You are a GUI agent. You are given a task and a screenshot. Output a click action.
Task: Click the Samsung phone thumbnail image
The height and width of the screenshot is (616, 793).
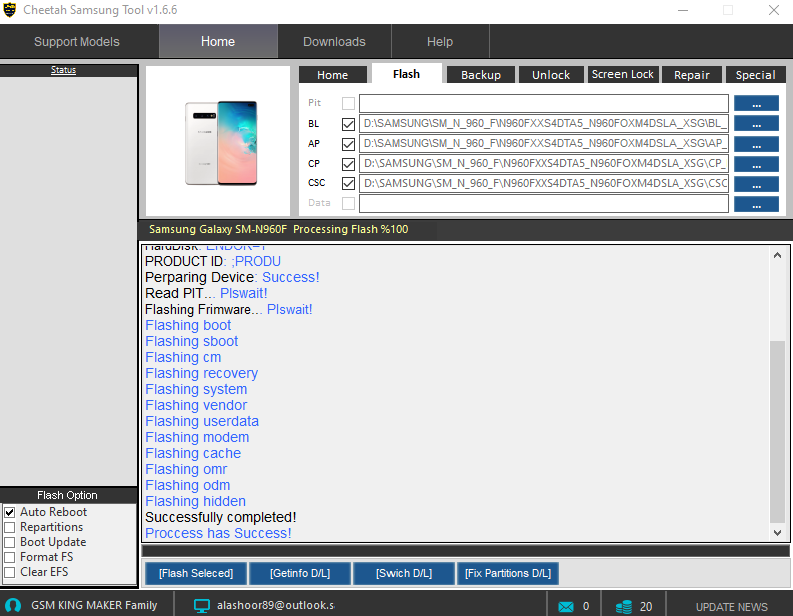point(221,143)
